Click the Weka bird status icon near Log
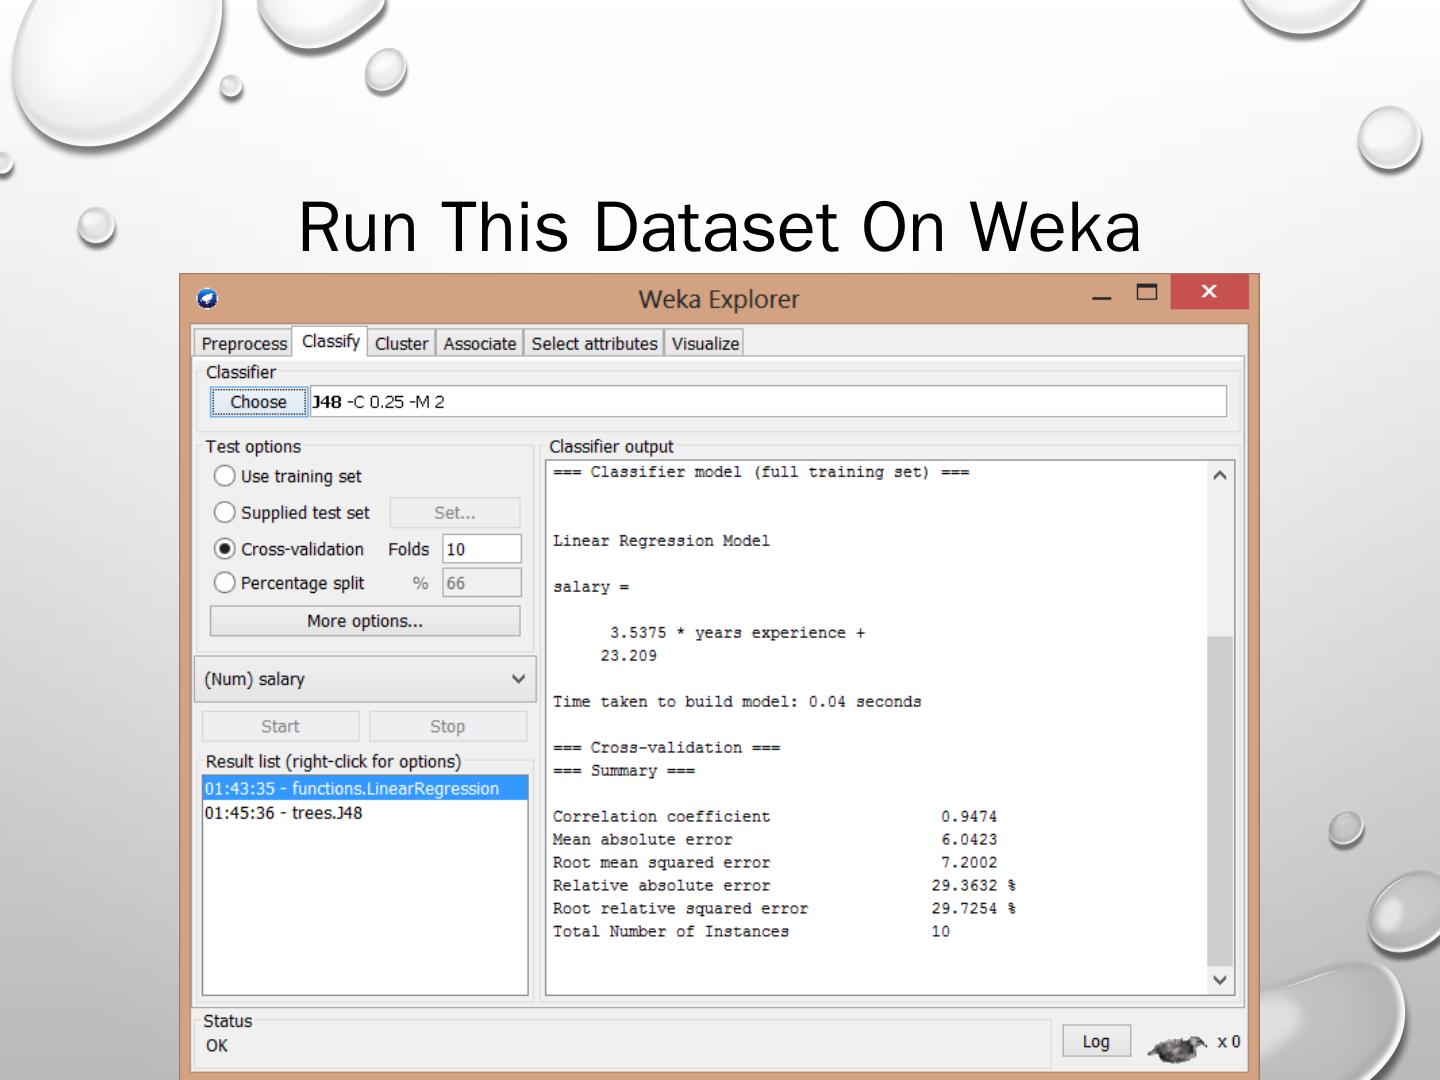 [x=1178, y=1047]
